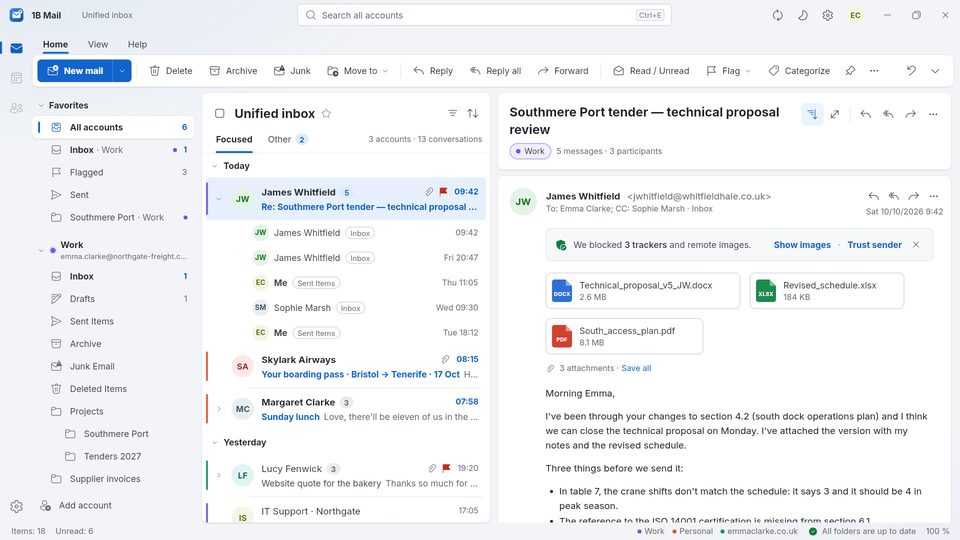Open the EC account avatar menu
The height and width of the screenshot is (540, 960).
tap(855, 15)
